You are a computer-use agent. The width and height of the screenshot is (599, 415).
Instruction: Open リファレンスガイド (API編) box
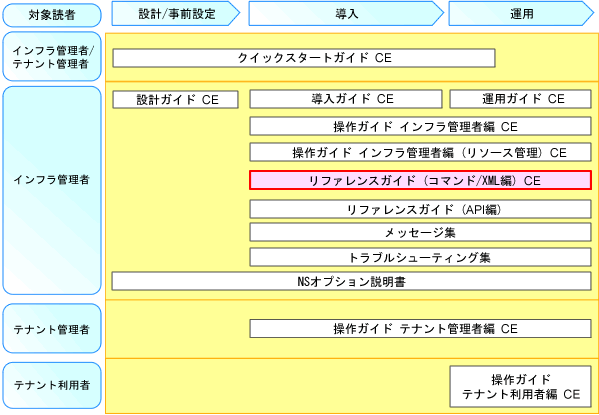coord(421,209)
